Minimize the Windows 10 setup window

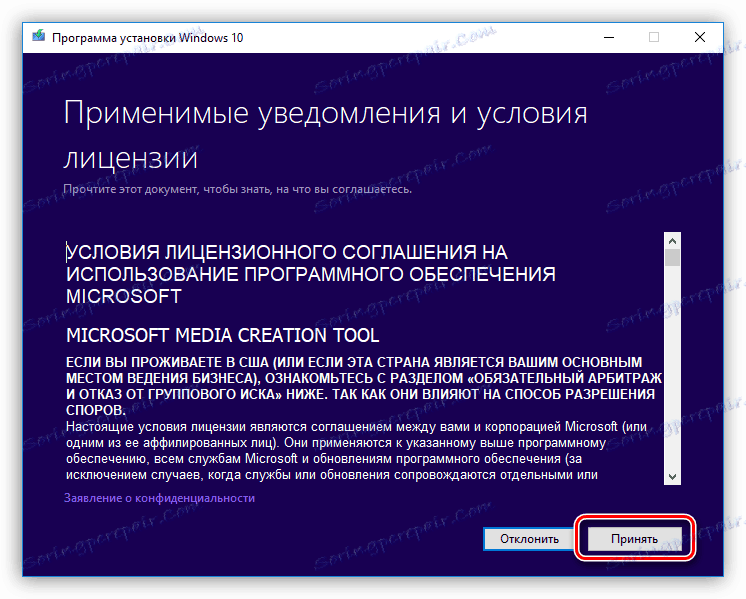[609, 37]
